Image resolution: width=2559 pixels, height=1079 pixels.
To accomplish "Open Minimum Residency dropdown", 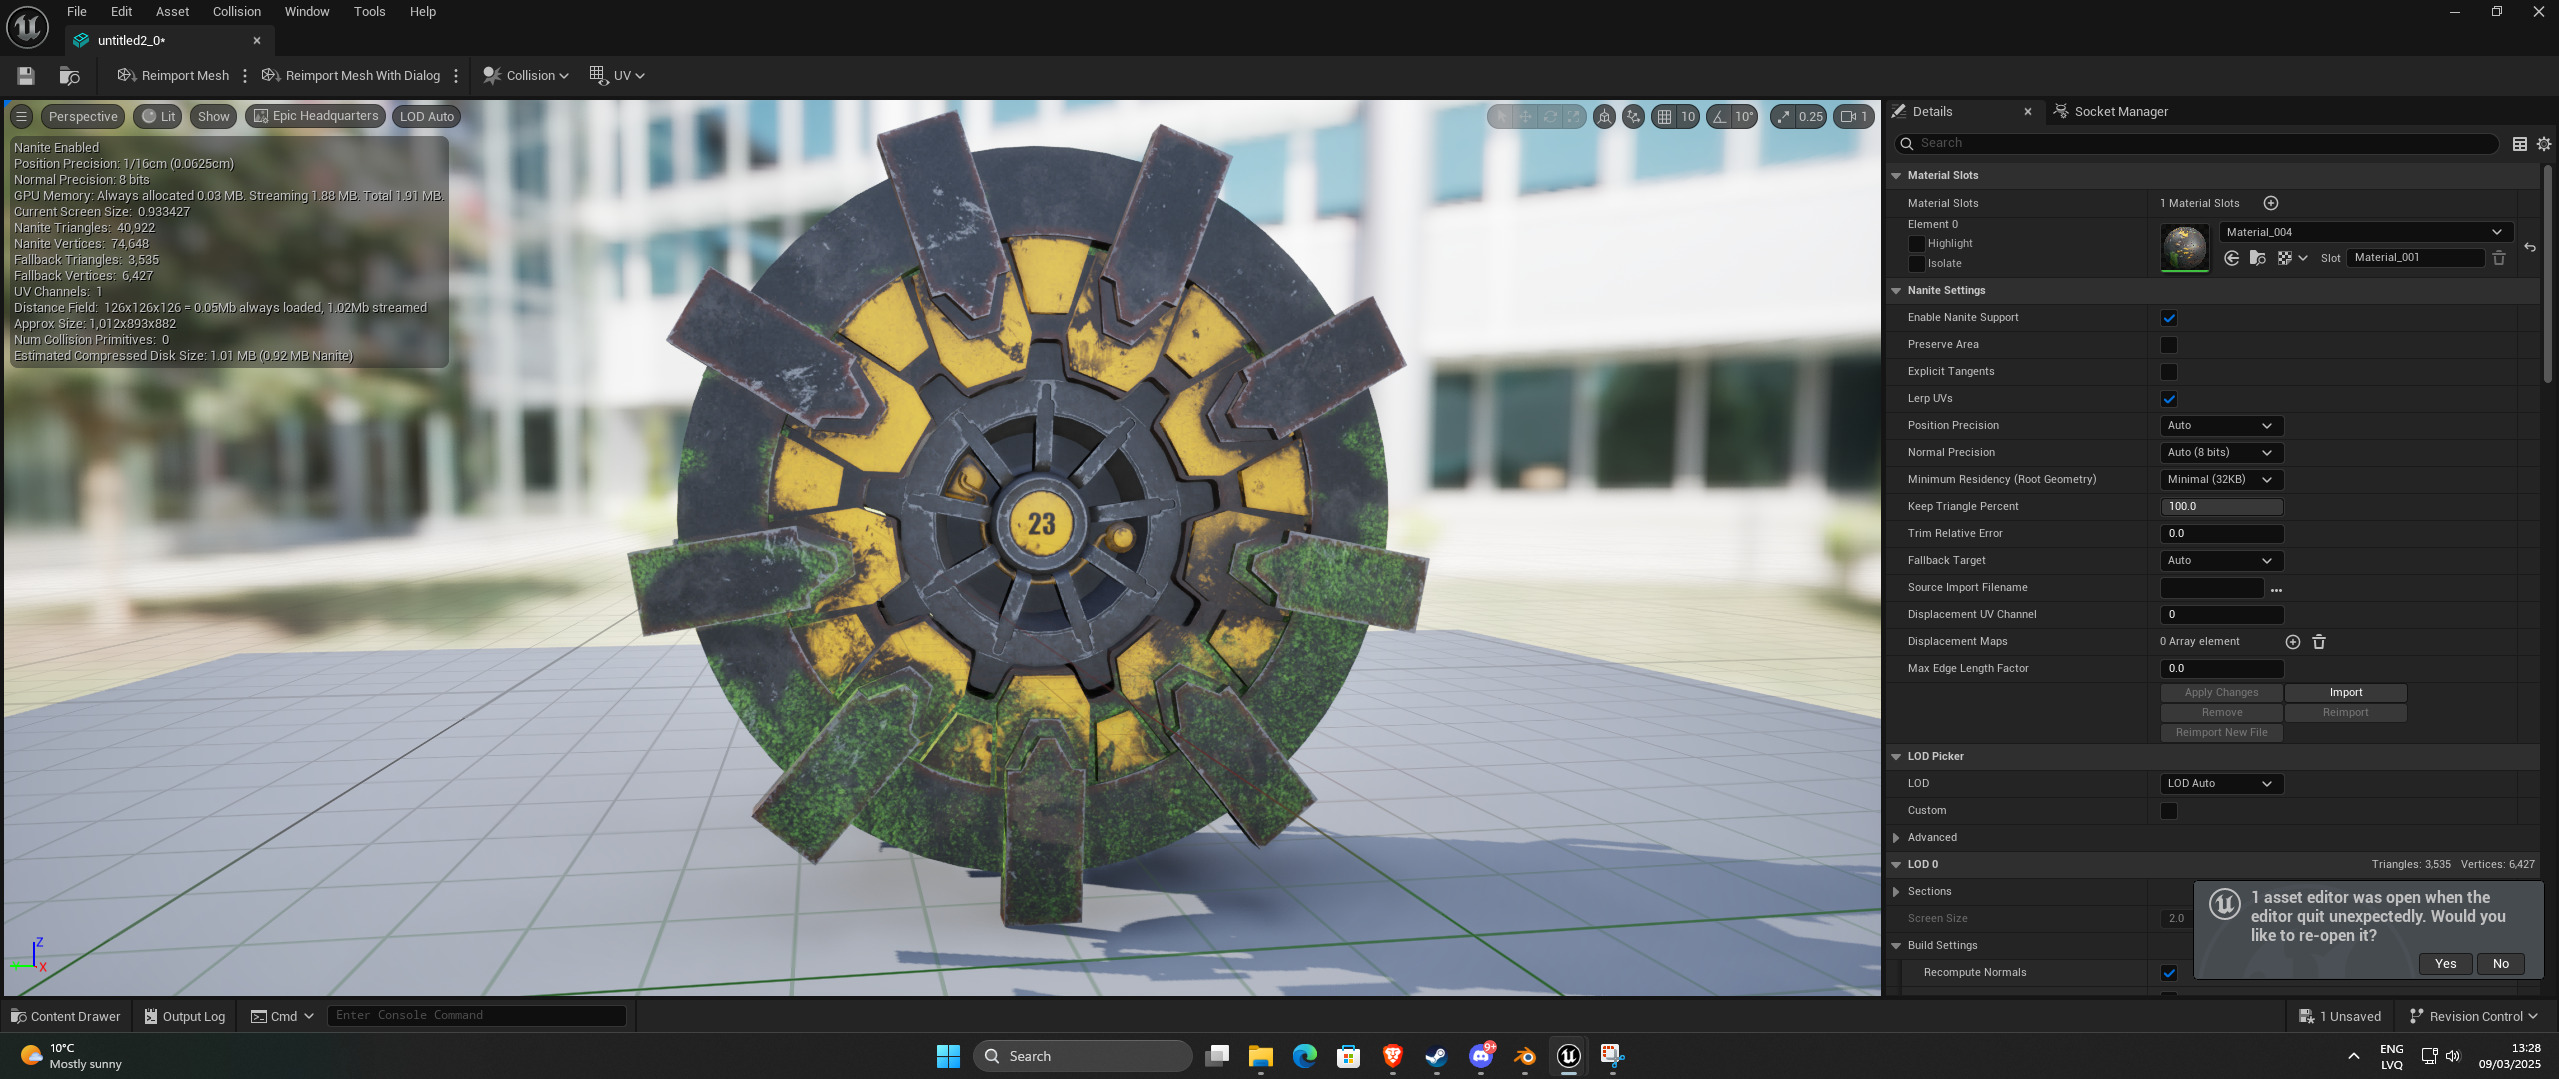I will [2221, 480].
